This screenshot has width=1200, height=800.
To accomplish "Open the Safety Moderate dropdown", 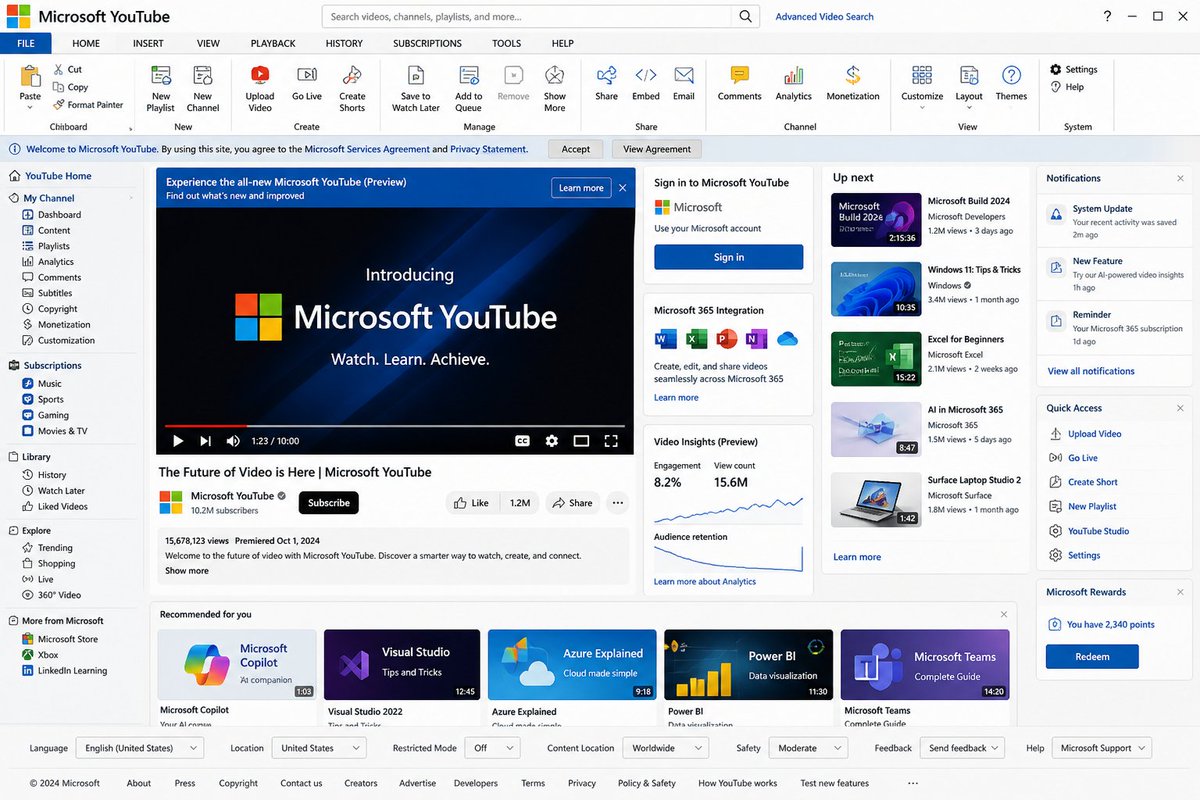I will point(808,748).
